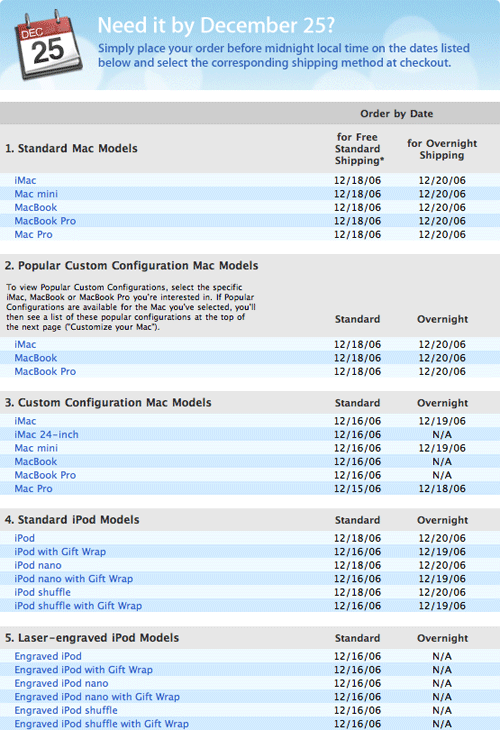Open the MacBook Pro link under Custom Configuration Mac Models

click(x=45, y=475)
